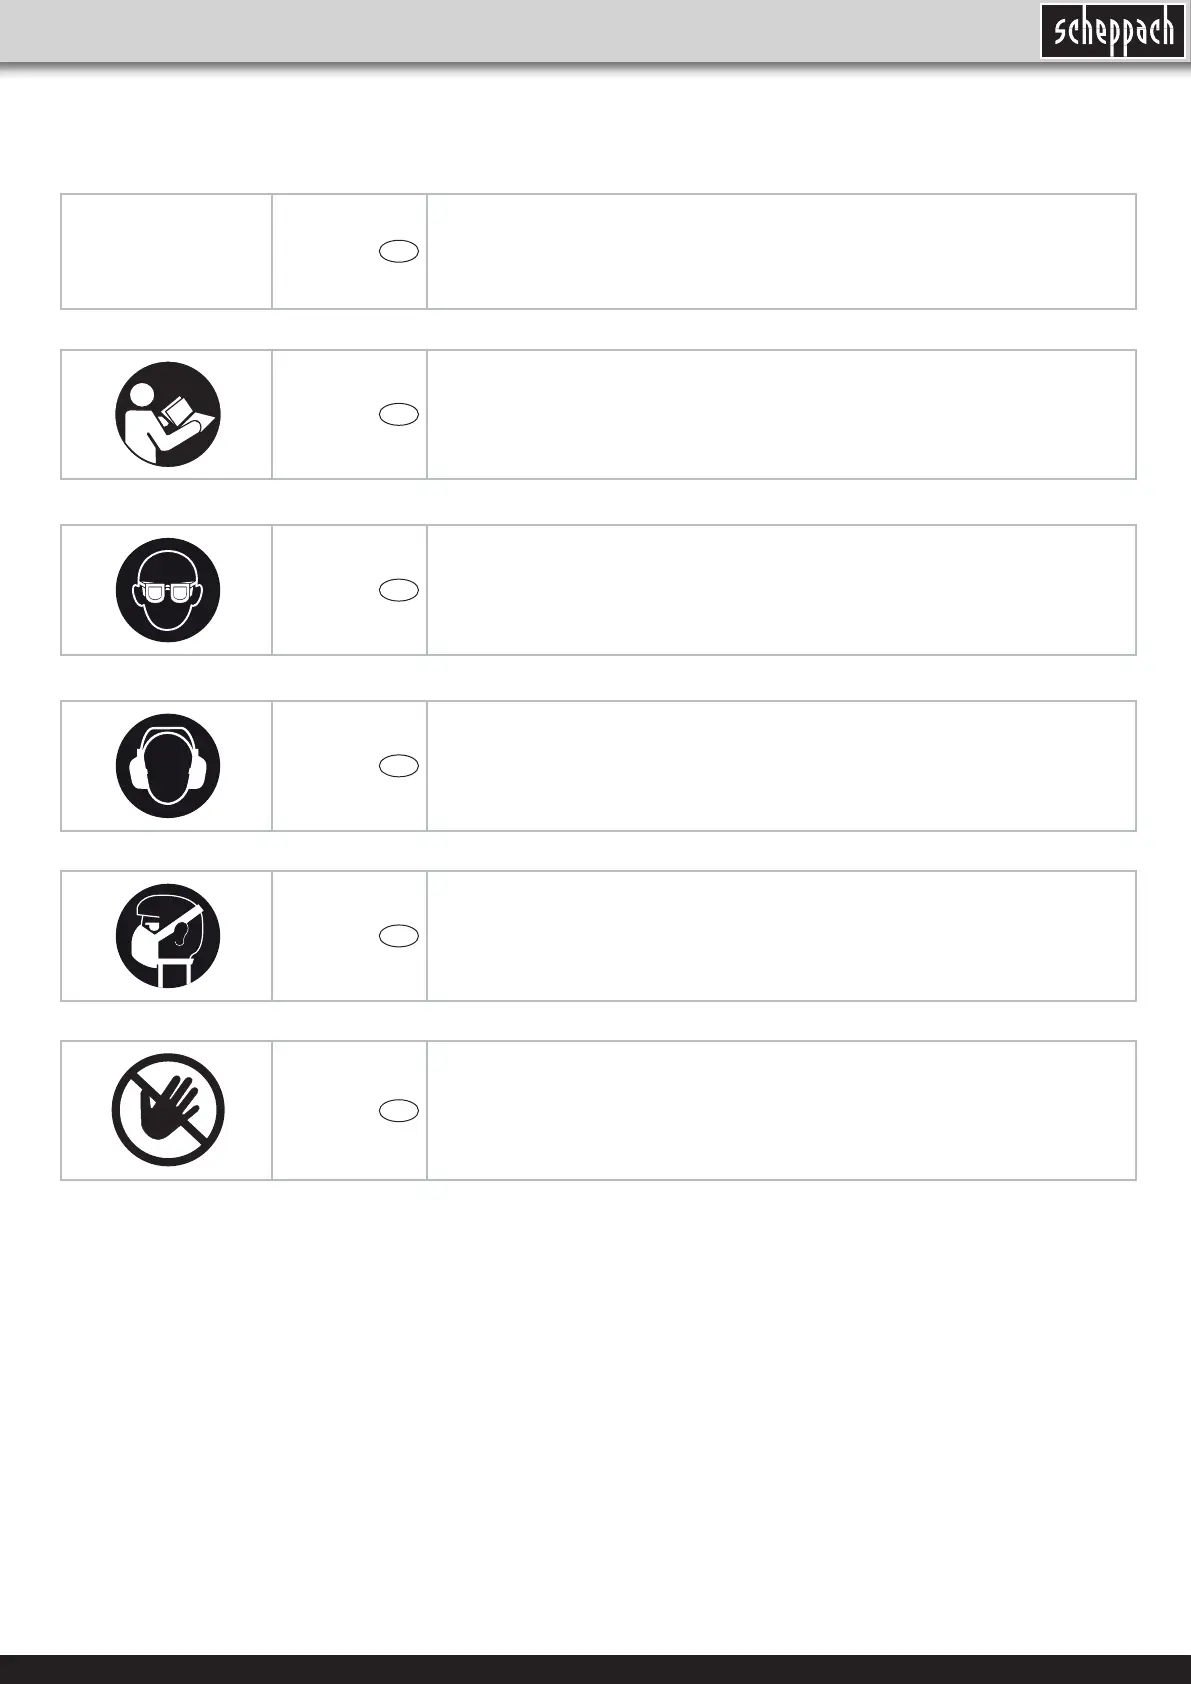Click the oval marker beside the prohibited hand symbol

point(399,1111)
